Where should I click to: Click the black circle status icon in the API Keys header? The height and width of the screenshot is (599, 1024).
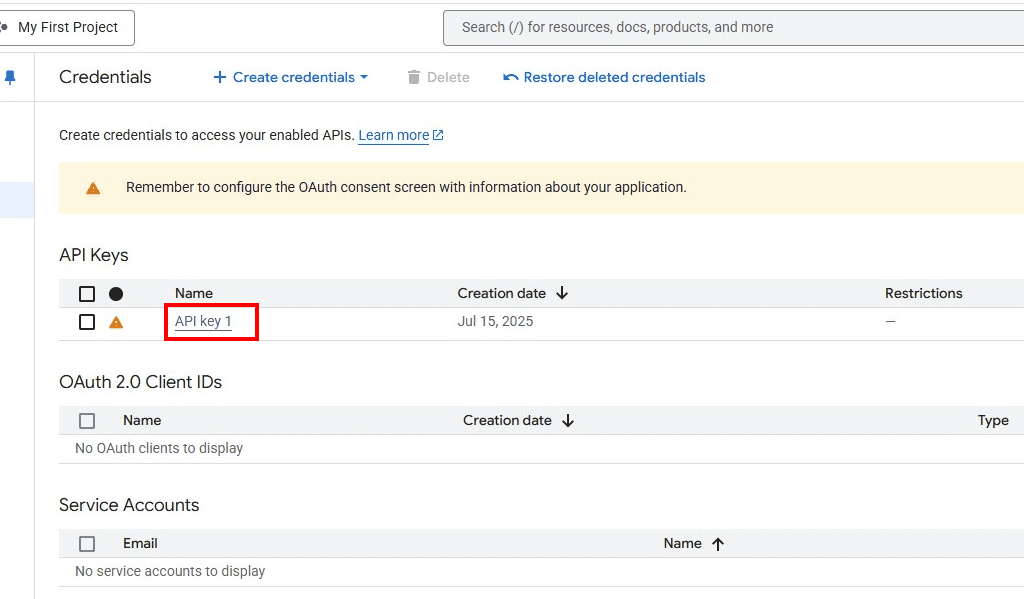116,294
